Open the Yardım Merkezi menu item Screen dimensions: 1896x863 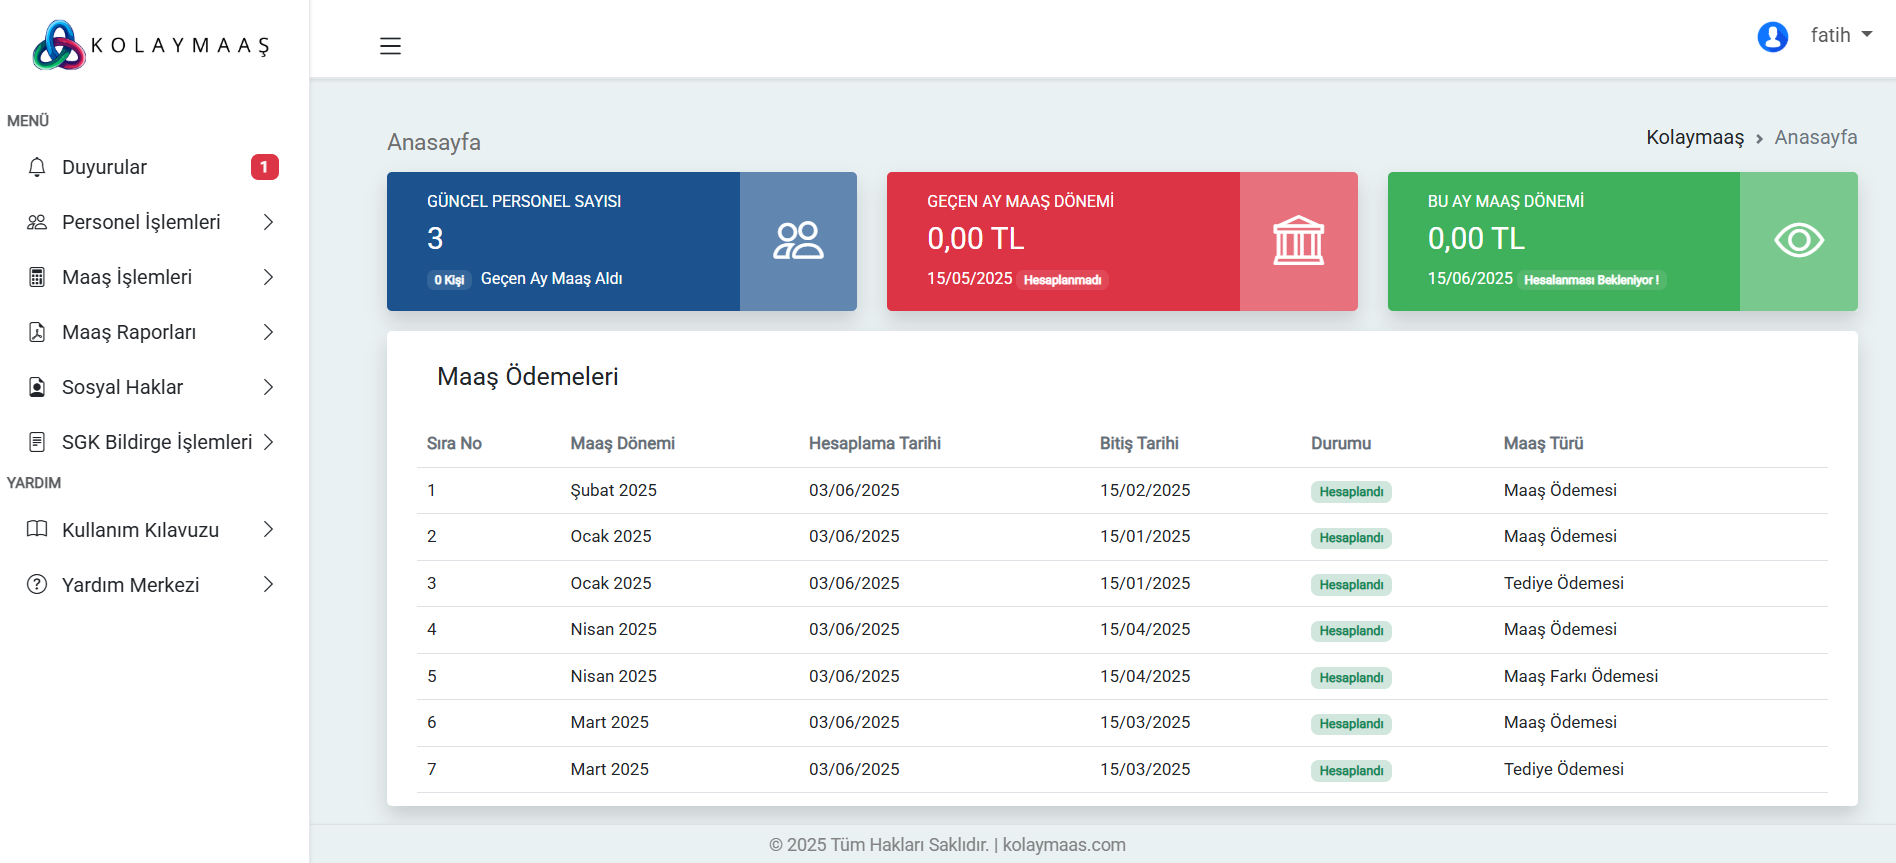[130, 585]
